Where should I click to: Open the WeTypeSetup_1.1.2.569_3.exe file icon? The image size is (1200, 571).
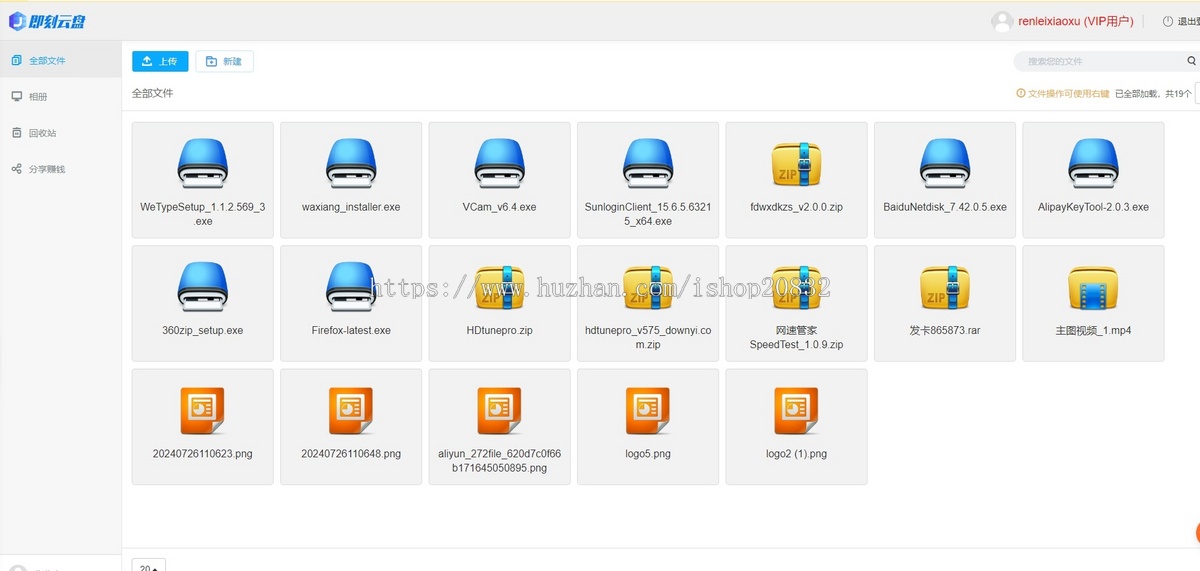tap(203, 163)
